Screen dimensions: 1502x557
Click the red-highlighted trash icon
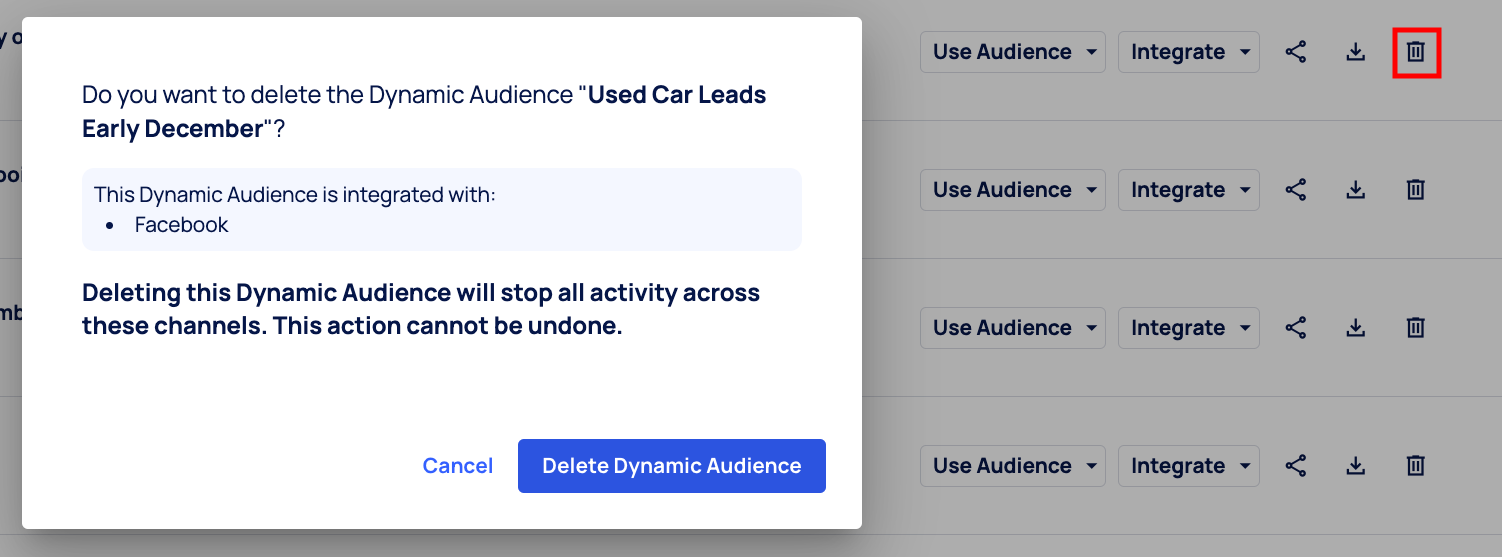pos(1415,52)
